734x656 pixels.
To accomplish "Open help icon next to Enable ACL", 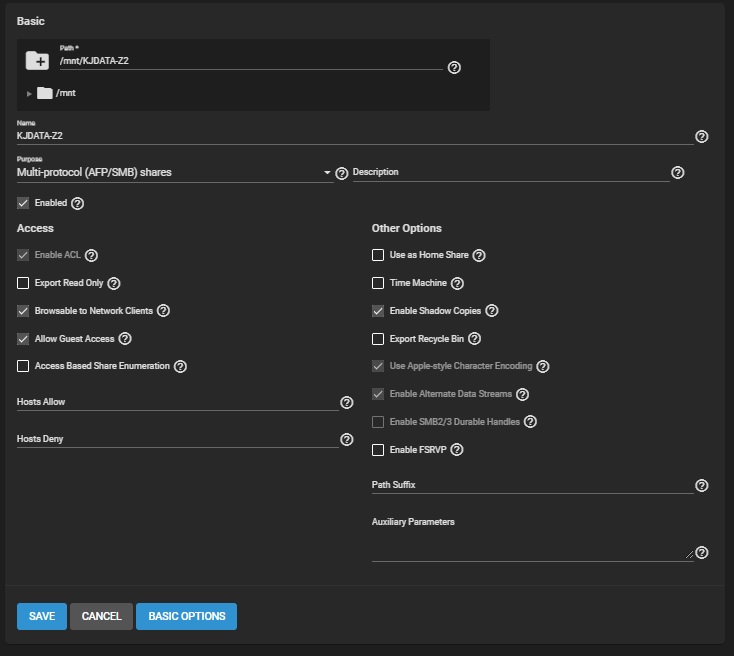I will point(91,255).
